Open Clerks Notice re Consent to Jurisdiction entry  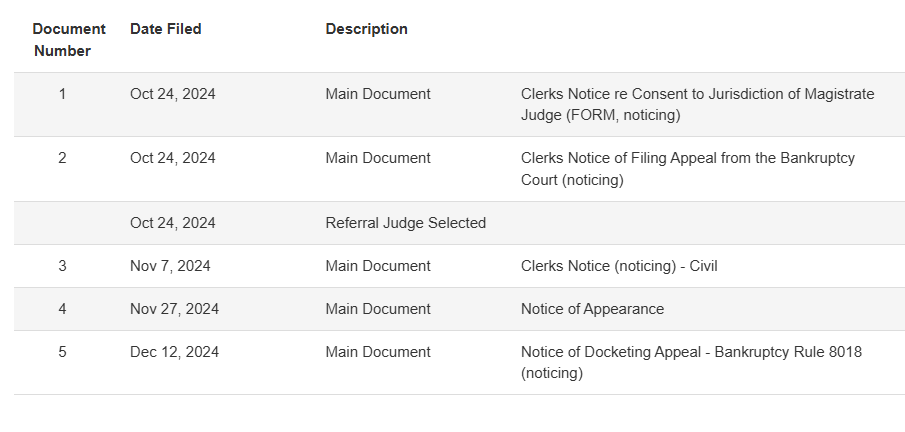[x=697, y=105]
